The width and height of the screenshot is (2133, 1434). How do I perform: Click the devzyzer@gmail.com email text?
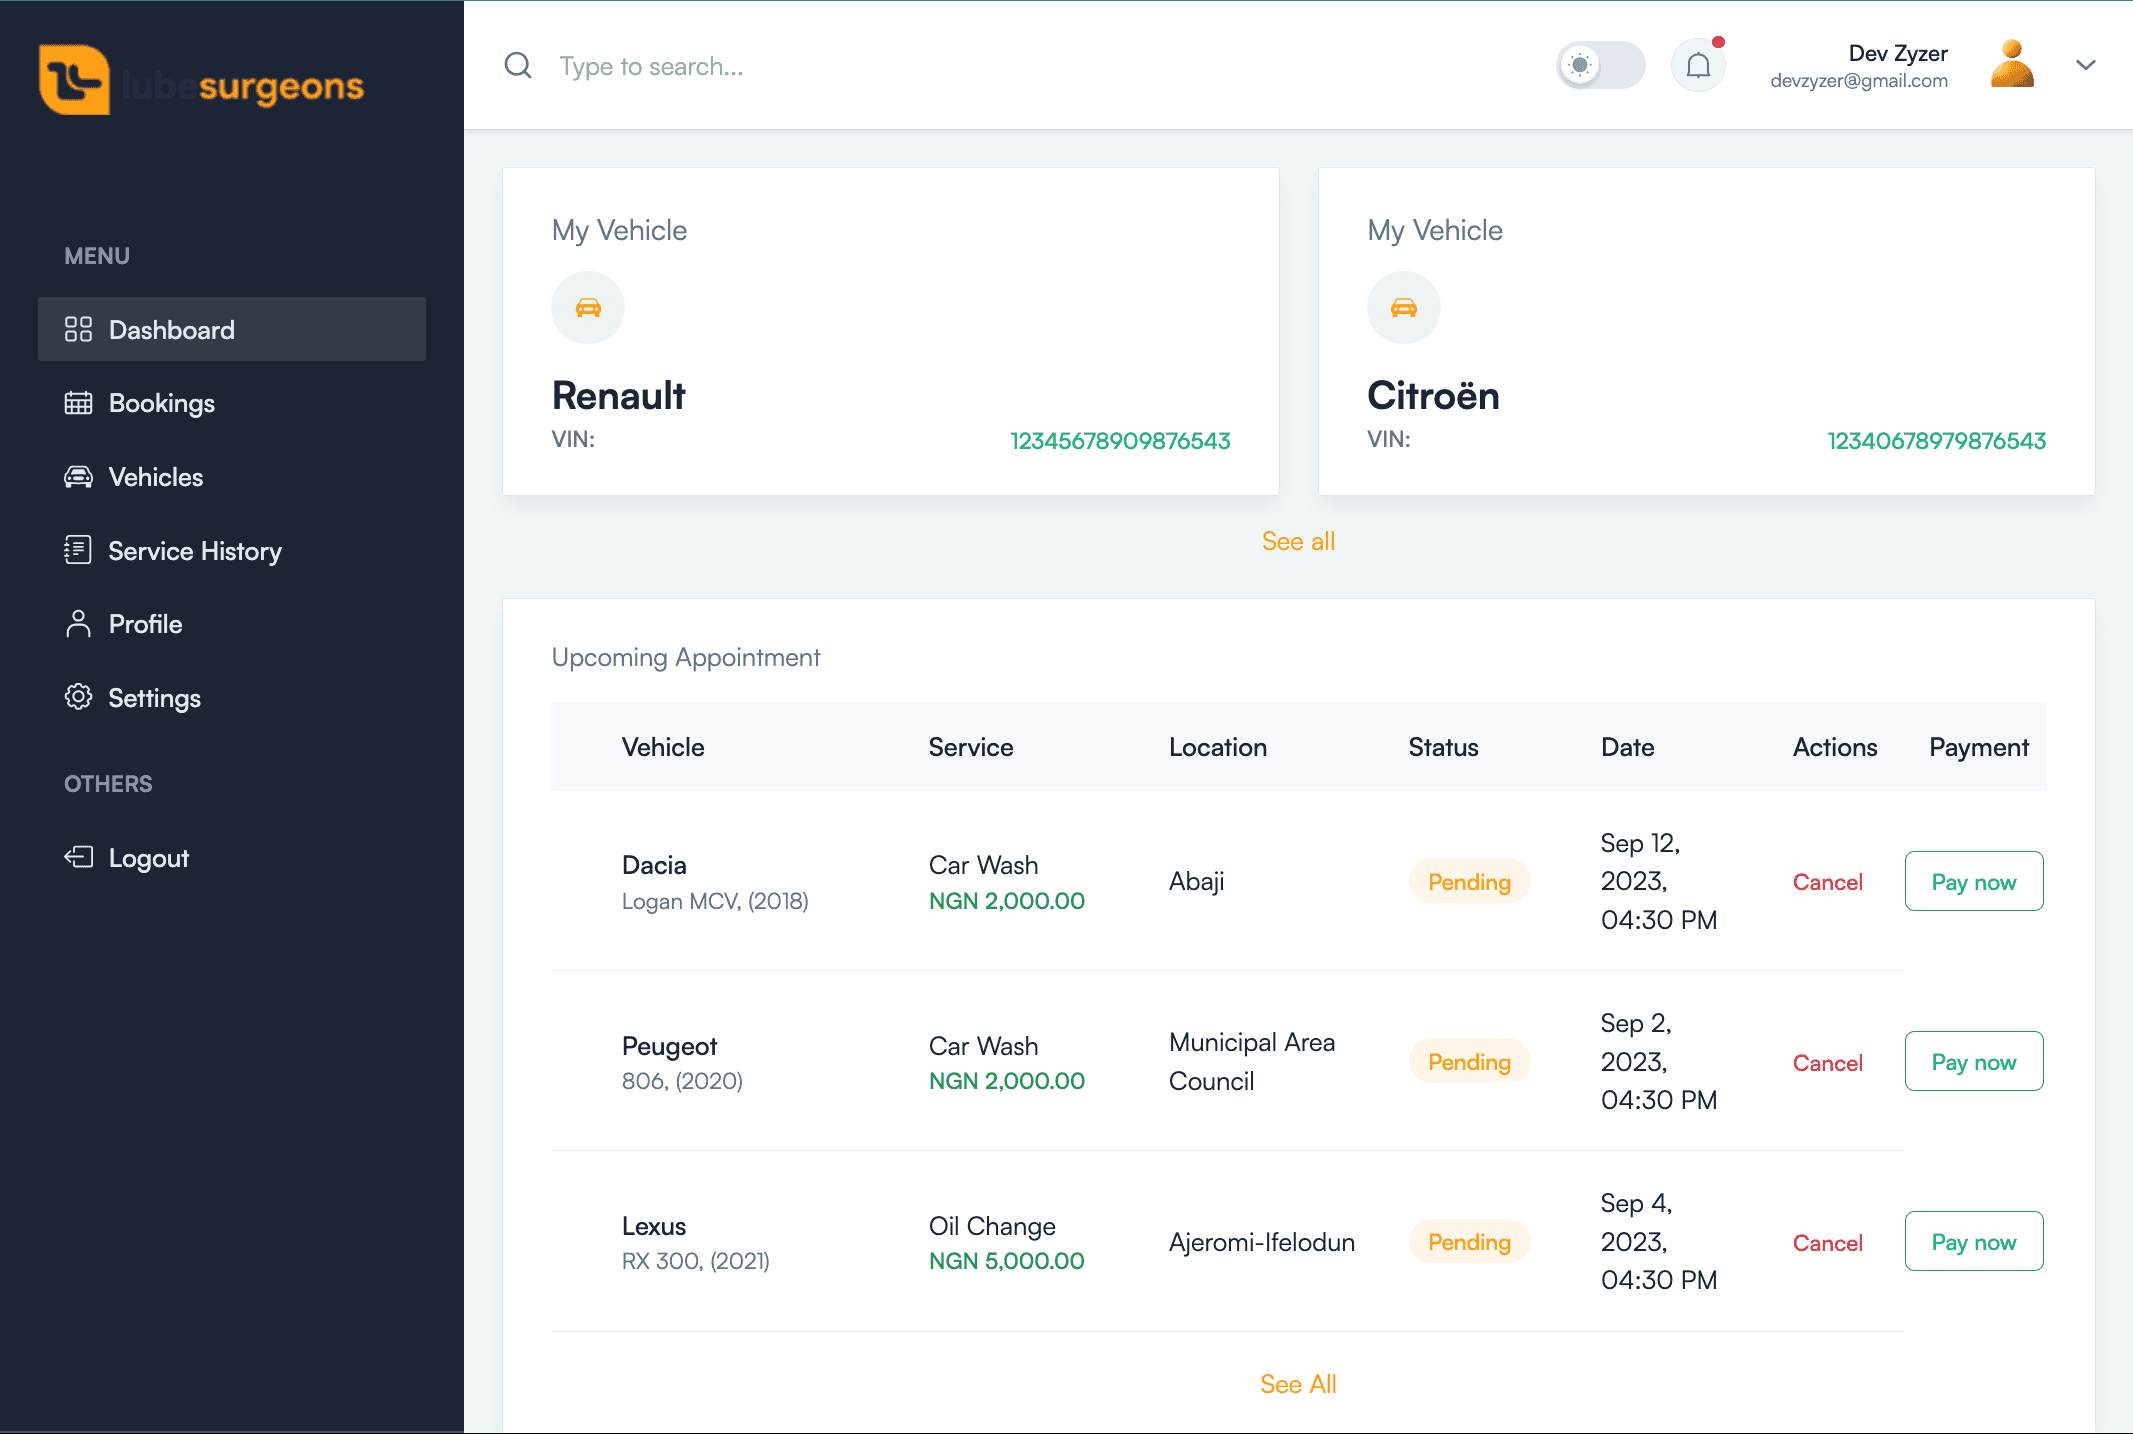click(1859, 81)
